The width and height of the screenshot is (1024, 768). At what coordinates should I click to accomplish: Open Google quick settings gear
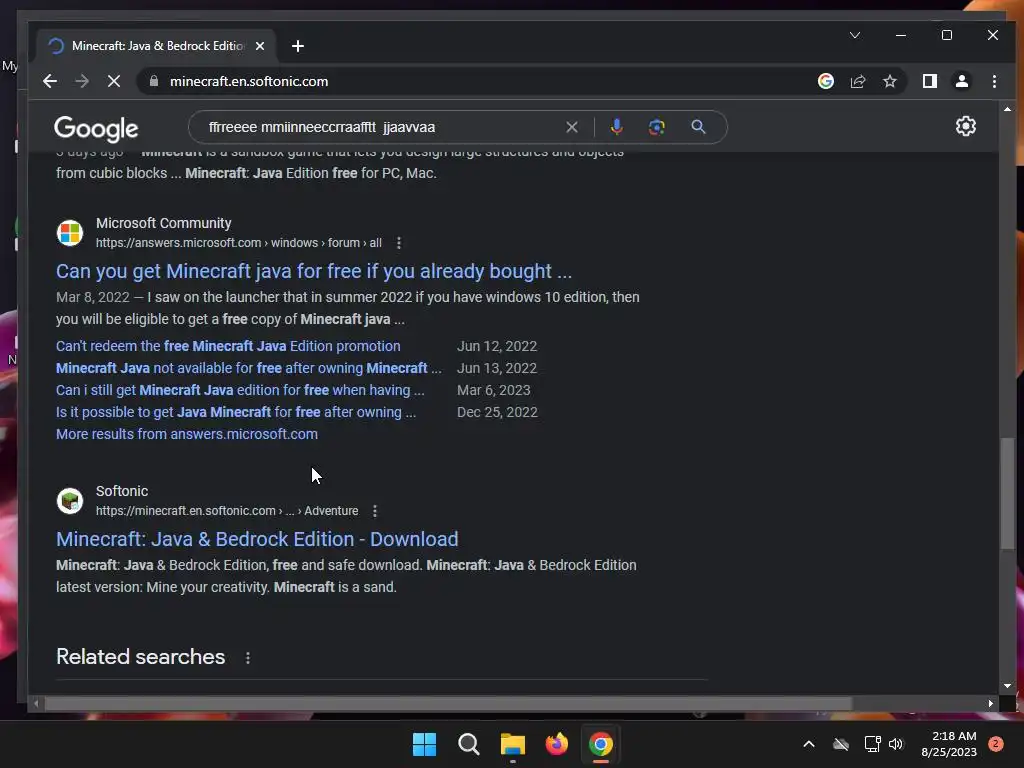(x=965, y=126)
